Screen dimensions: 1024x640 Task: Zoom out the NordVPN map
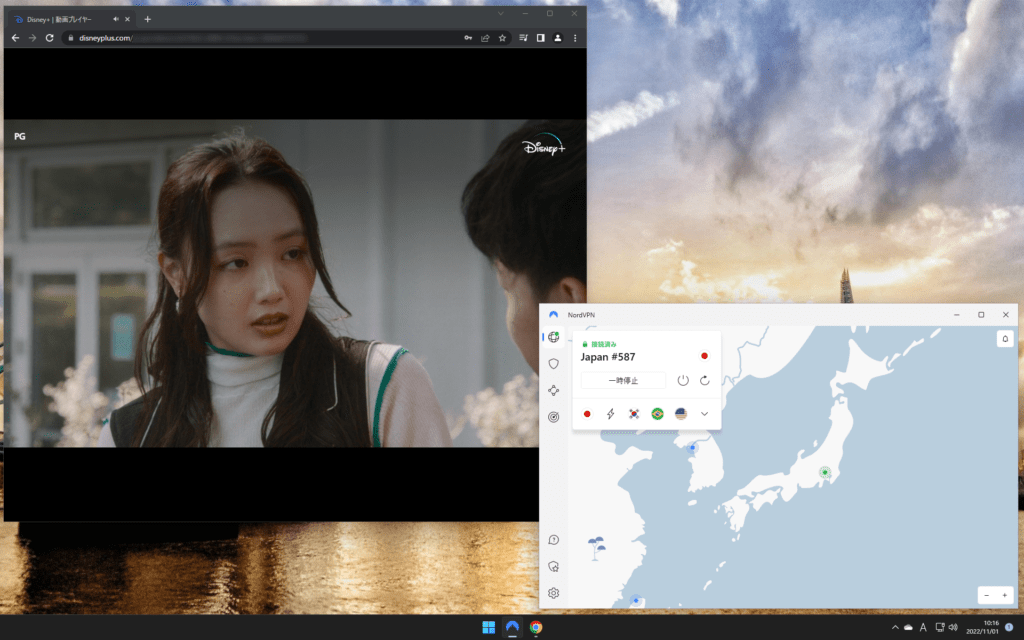987,595
